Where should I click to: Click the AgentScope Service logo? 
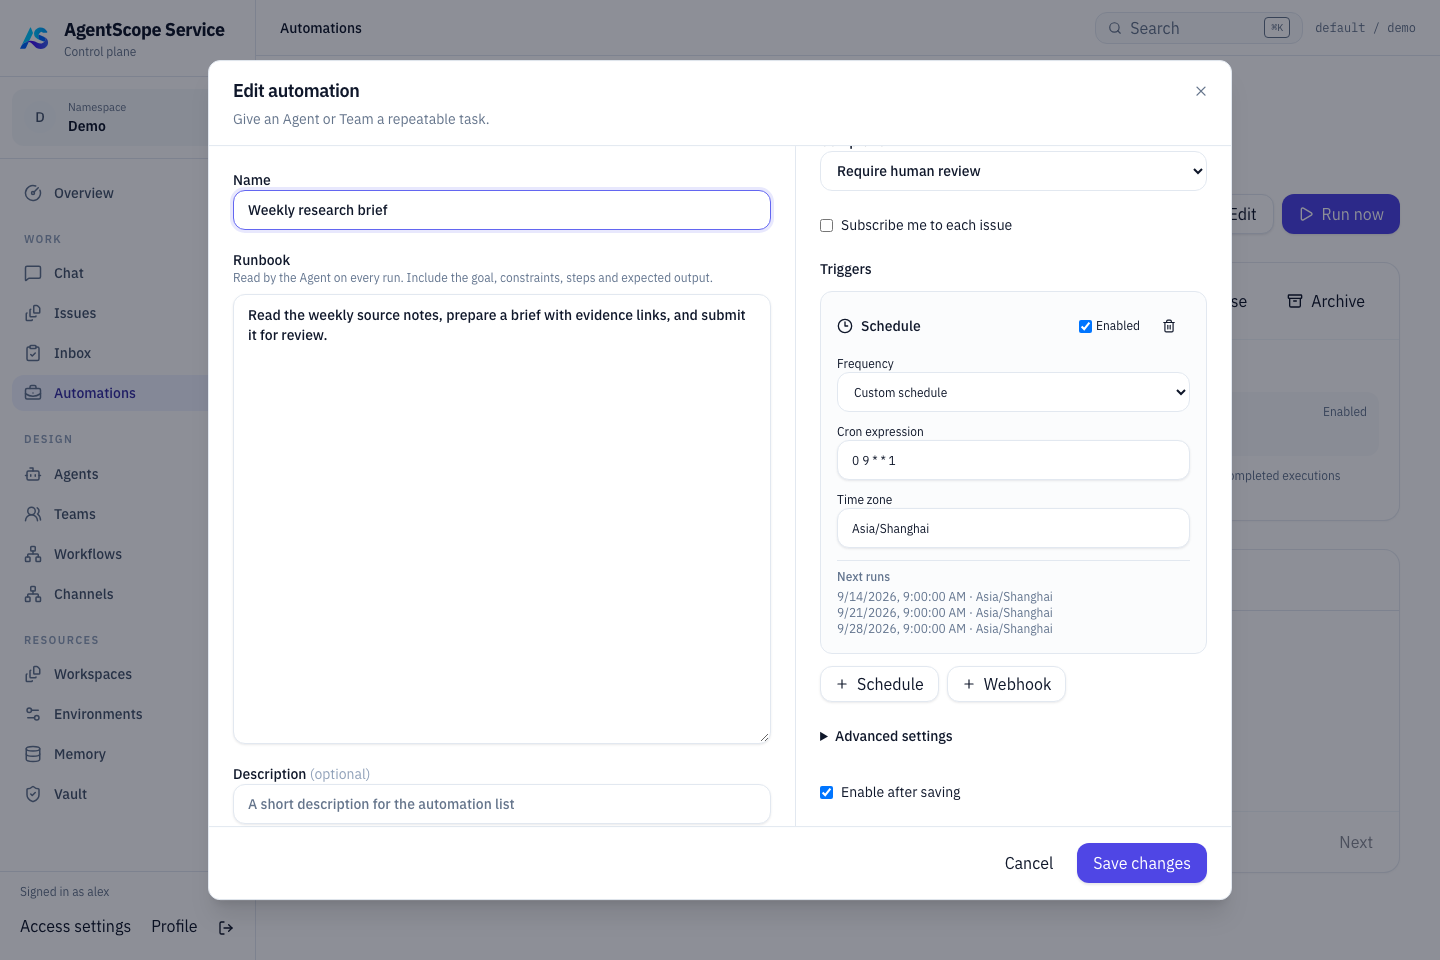point(35,39)
